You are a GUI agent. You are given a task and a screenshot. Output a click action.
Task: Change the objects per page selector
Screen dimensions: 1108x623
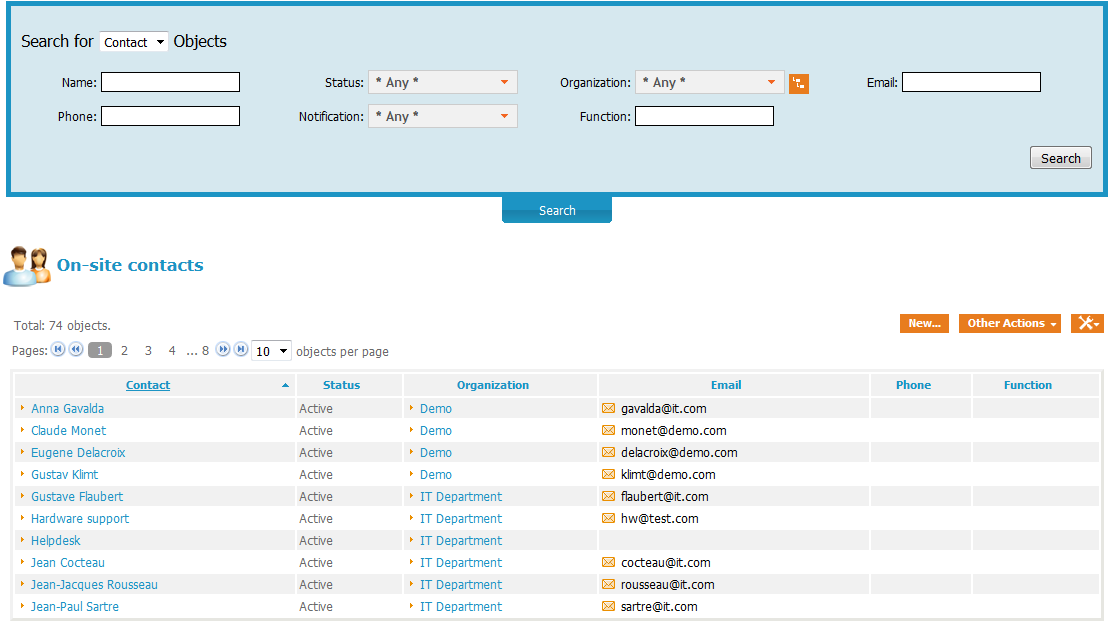tap(271, 351)
